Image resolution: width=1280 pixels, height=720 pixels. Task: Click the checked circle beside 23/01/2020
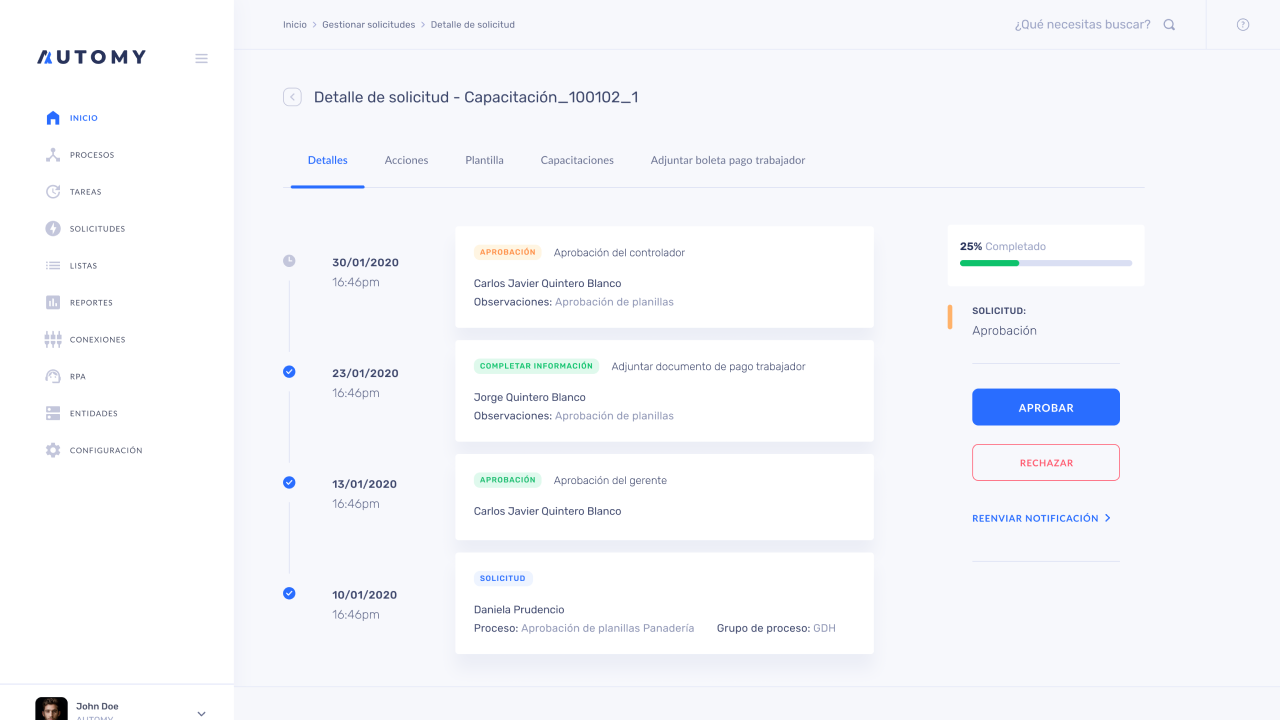coord(289,371)
